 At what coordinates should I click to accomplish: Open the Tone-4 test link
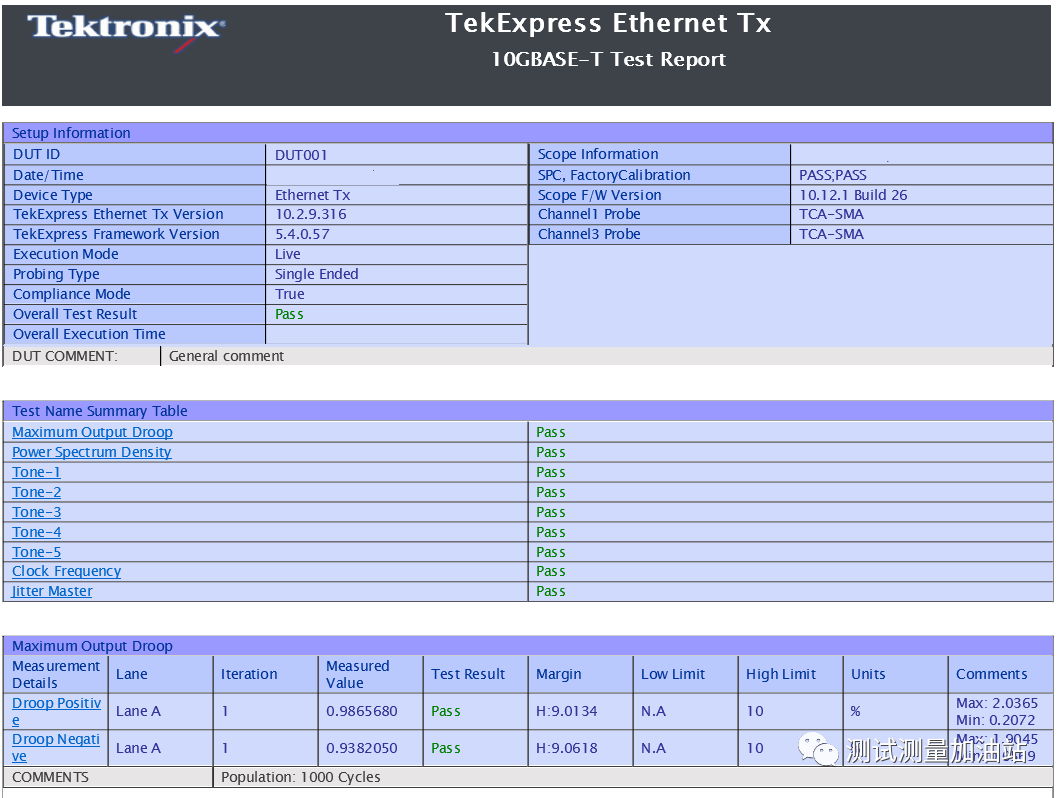[x=37, y=532]
